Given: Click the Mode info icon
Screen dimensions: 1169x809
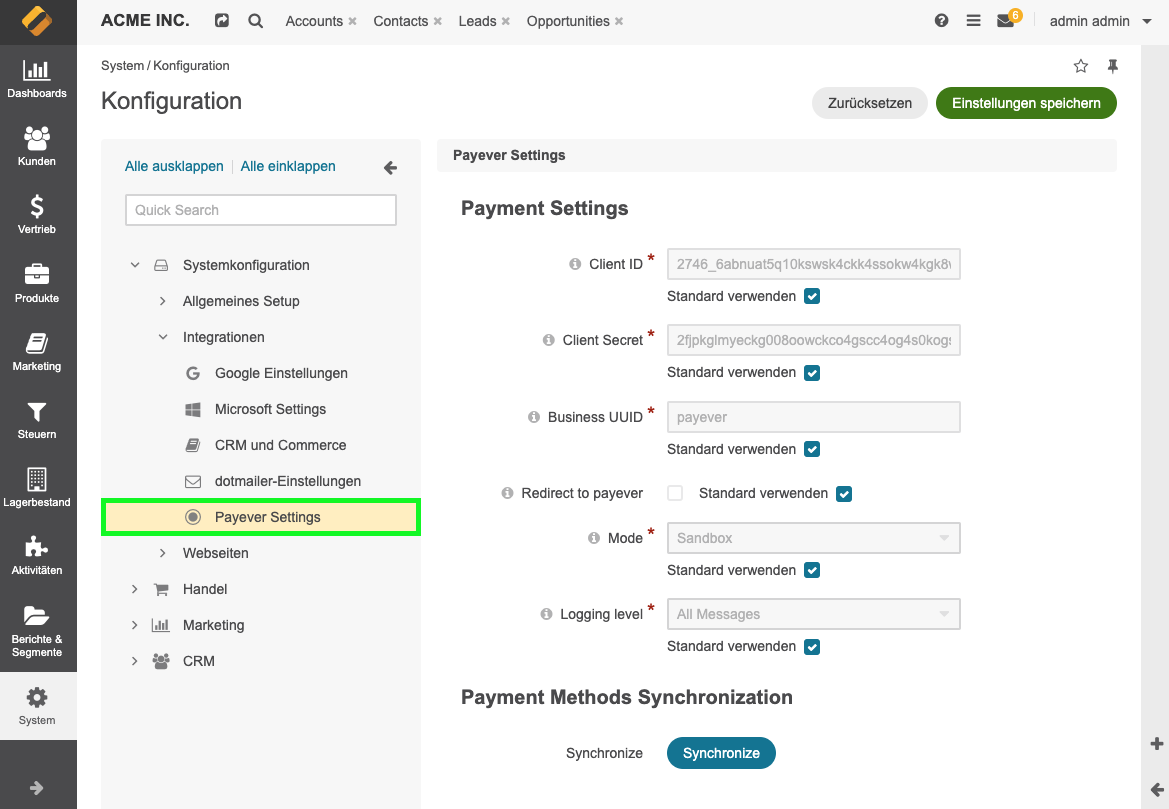Looking at the screenshot, I should [x=593, y=538].
